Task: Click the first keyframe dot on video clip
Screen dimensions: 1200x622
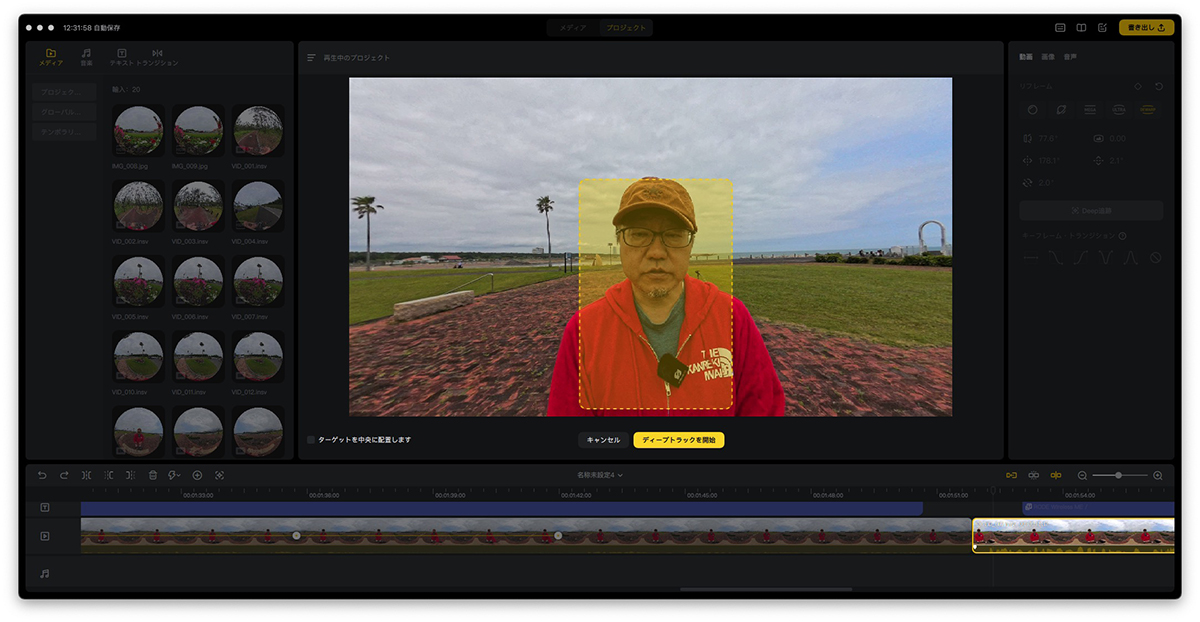Action: point(296,536)
